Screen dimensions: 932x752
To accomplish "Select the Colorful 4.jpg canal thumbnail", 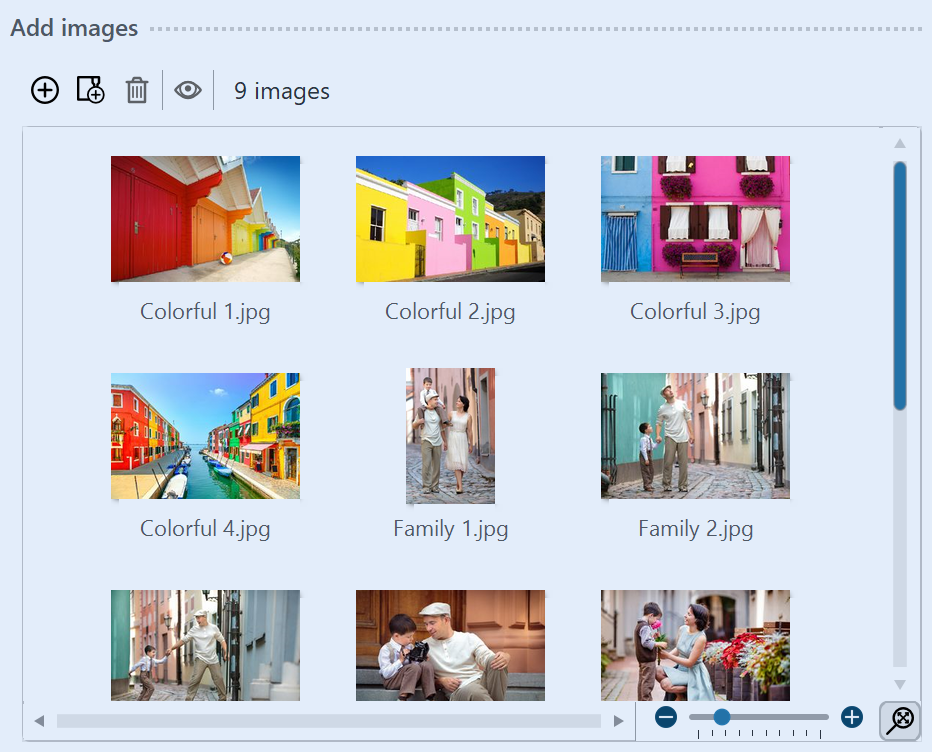I will (x=205, y=436).
